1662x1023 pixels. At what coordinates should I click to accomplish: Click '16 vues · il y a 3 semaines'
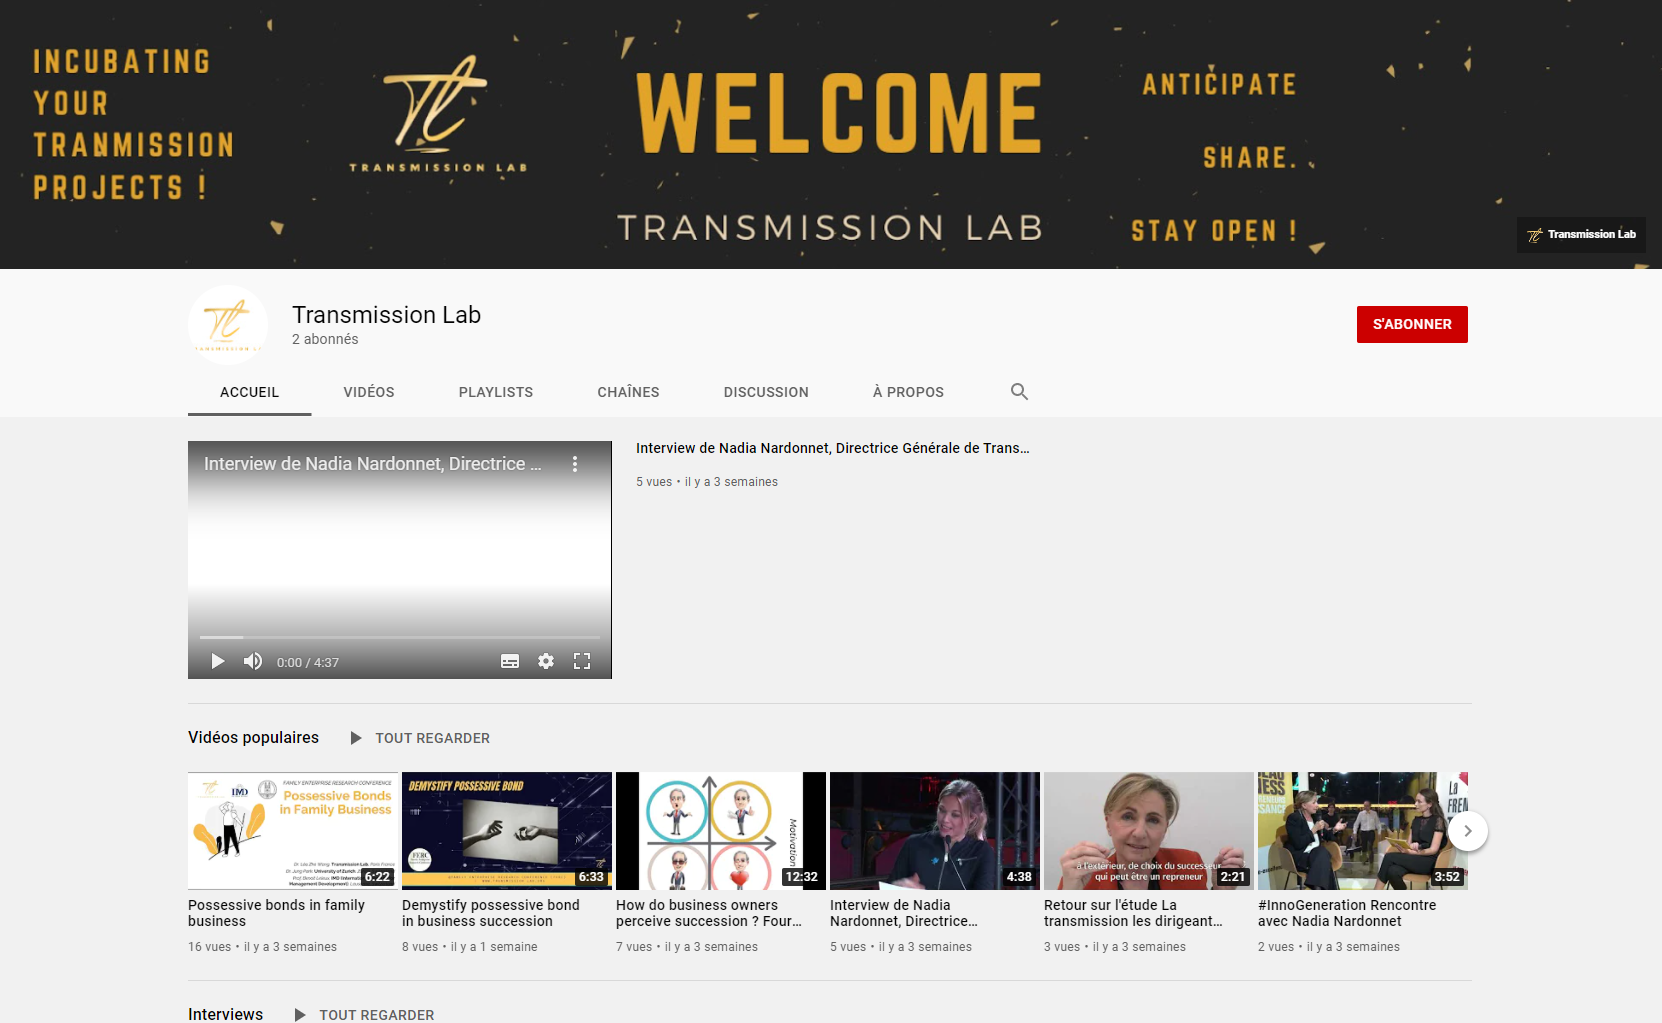262,947
